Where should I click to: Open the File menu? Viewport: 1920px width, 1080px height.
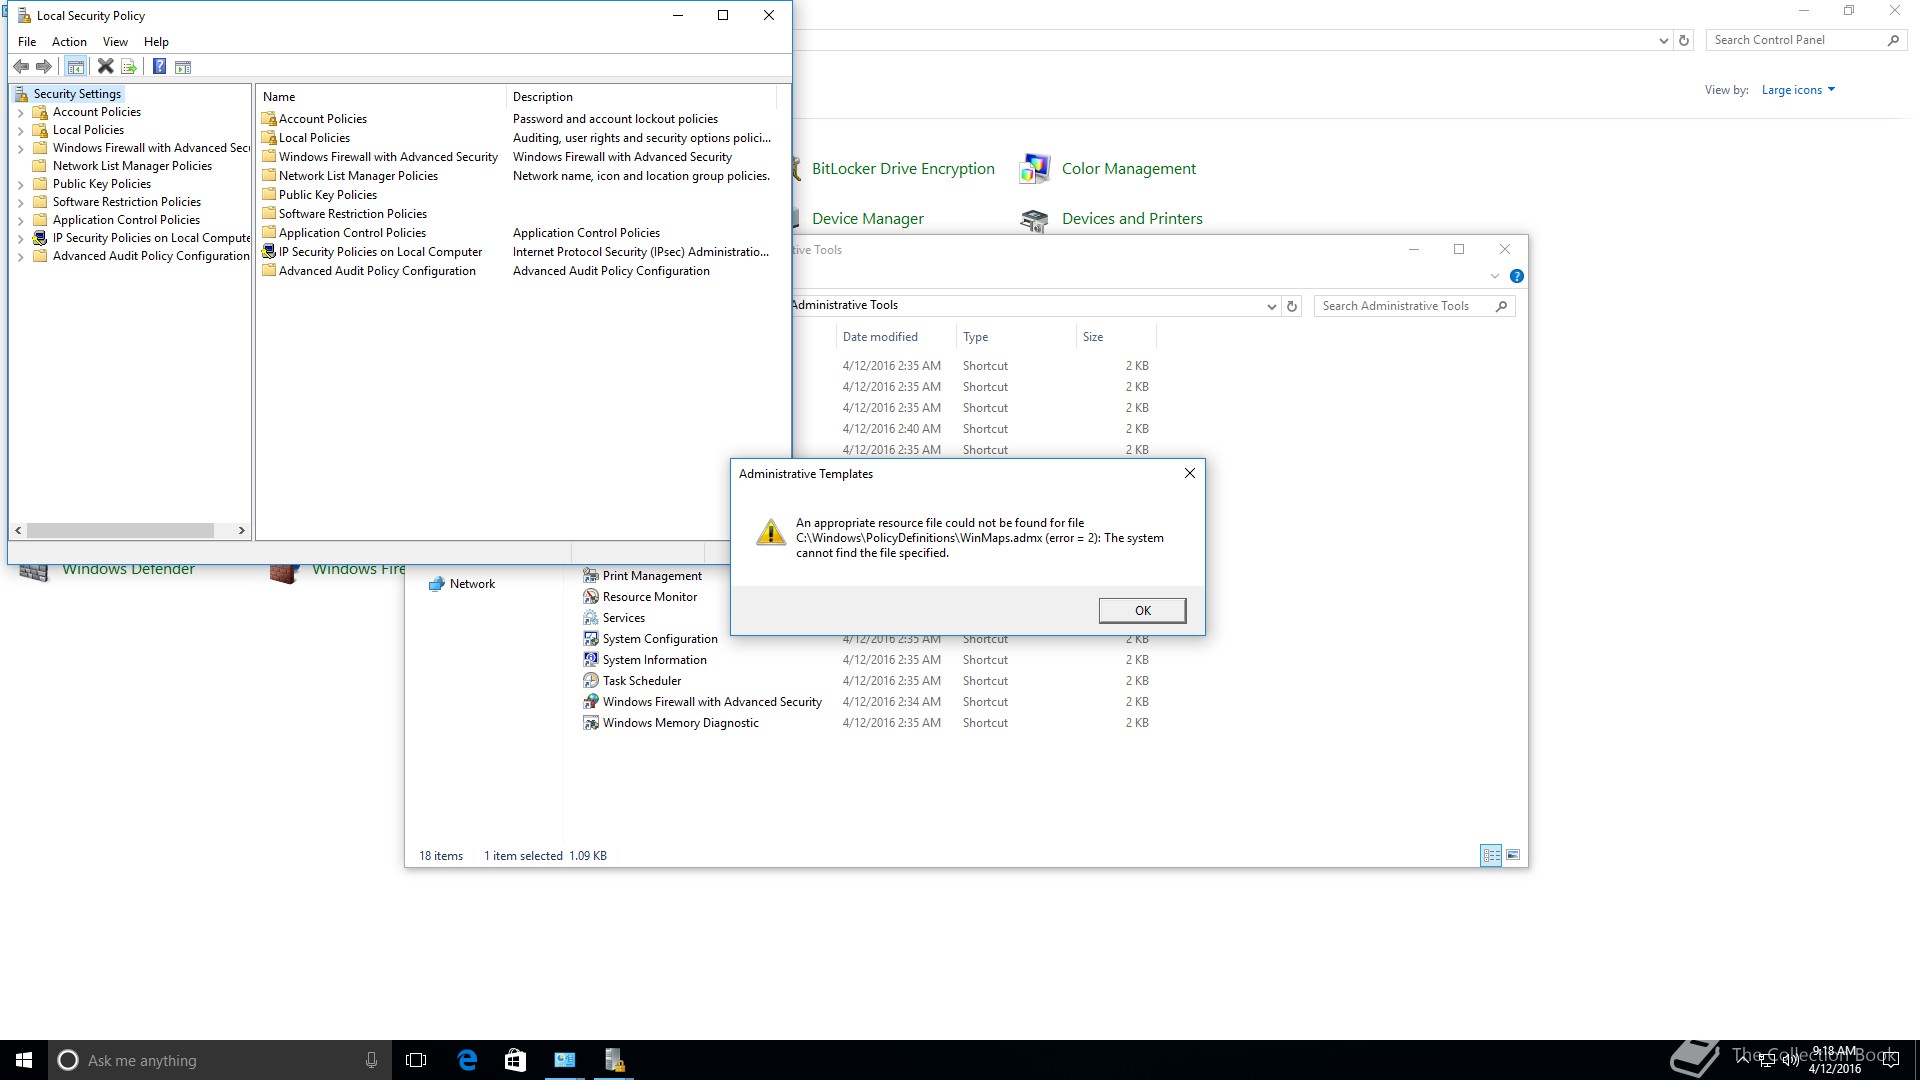coord(27,42)
